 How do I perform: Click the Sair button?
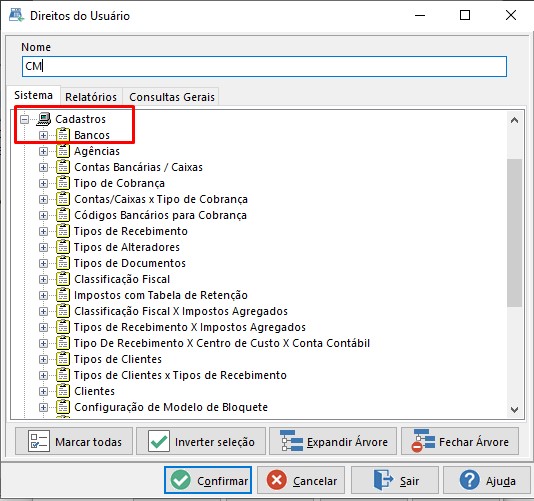pyautogui.click(x=395, y=480)
